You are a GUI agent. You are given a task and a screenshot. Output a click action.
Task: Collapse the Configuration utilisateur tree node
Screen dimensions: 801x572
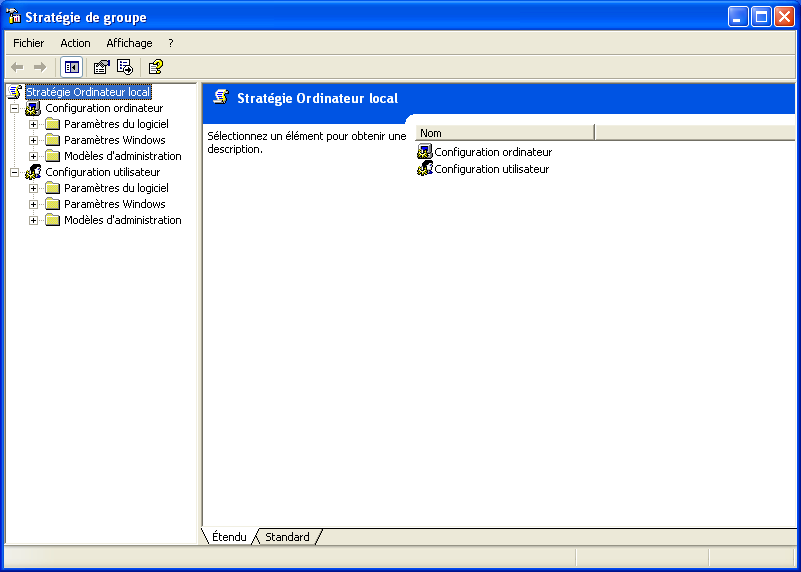pos(15,173)
